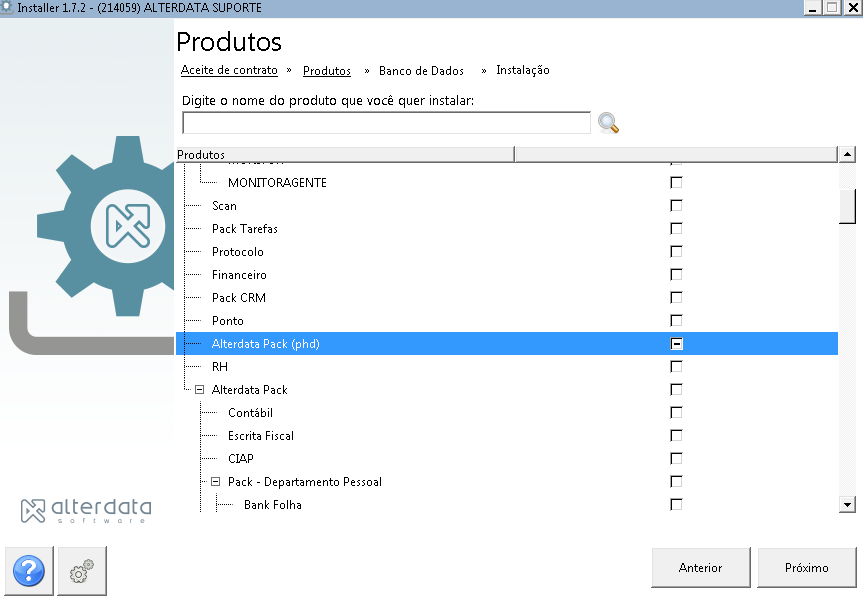Viewport: 863px width, 597px height.
Task: Check the MONITORAGENTE checkbox
Action: (x=676, y=182)
